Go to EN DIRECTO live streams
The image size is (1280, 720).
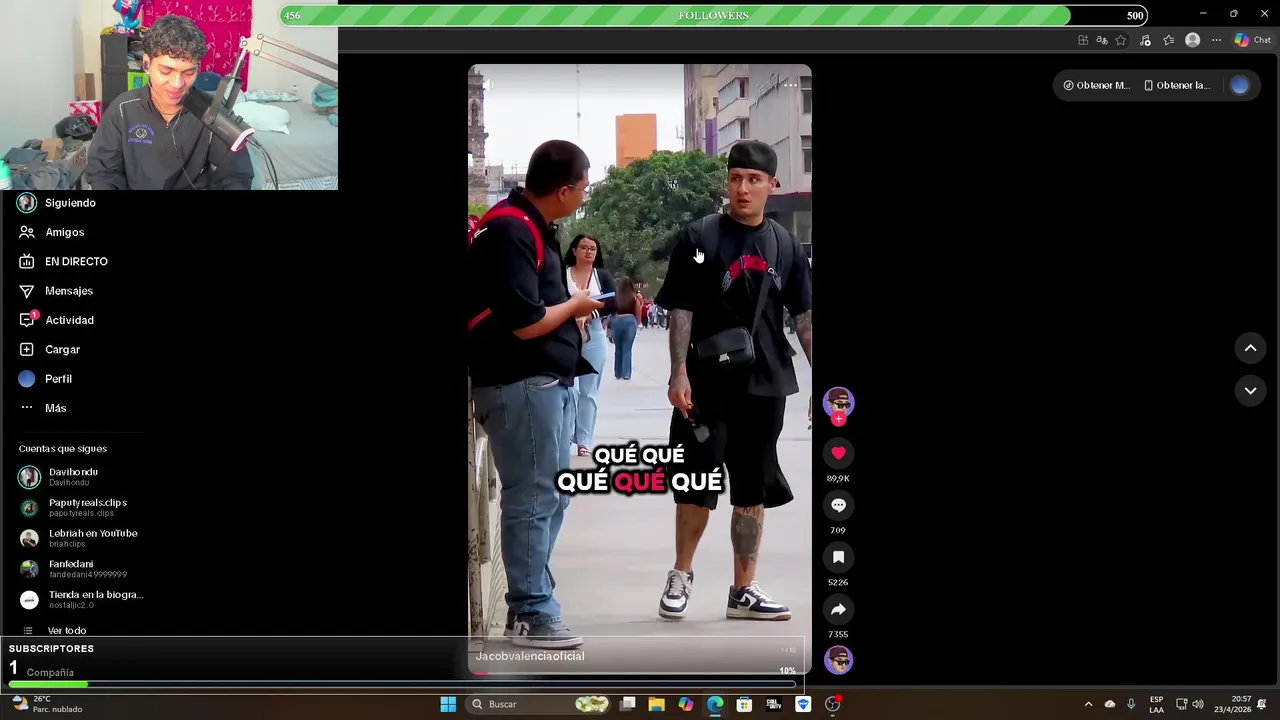coord(63,261)
